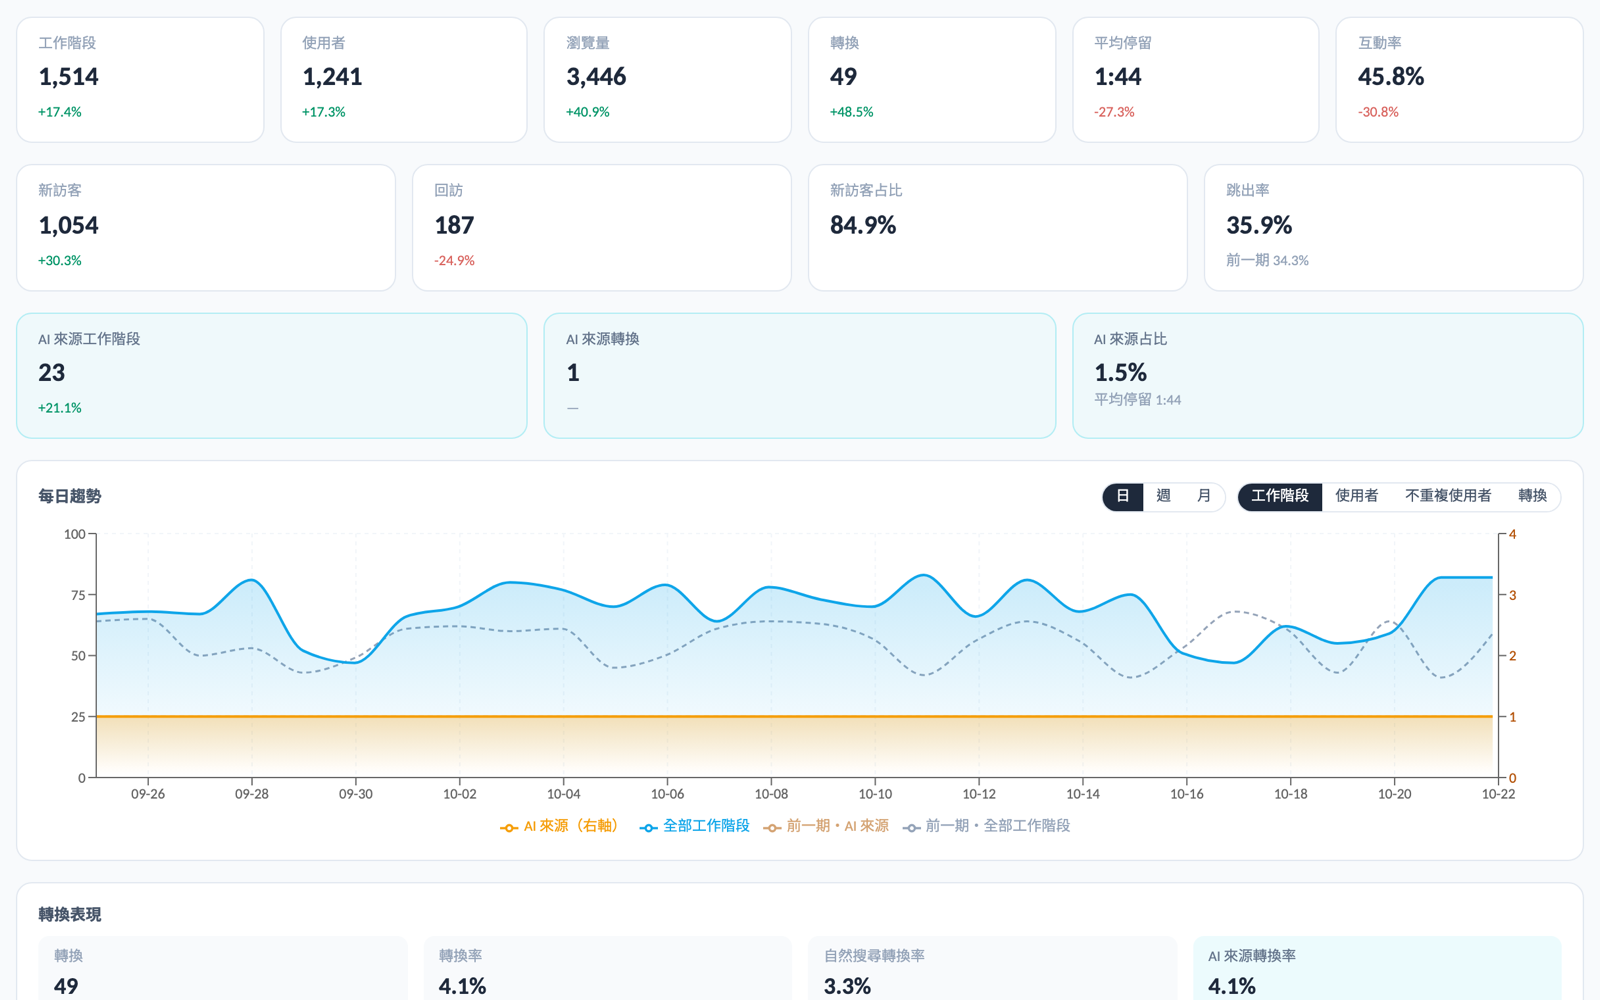Click the 09-26 x-axis date label
The width and height of the screenshot is (1600, 1000).
tap(148, 794)
